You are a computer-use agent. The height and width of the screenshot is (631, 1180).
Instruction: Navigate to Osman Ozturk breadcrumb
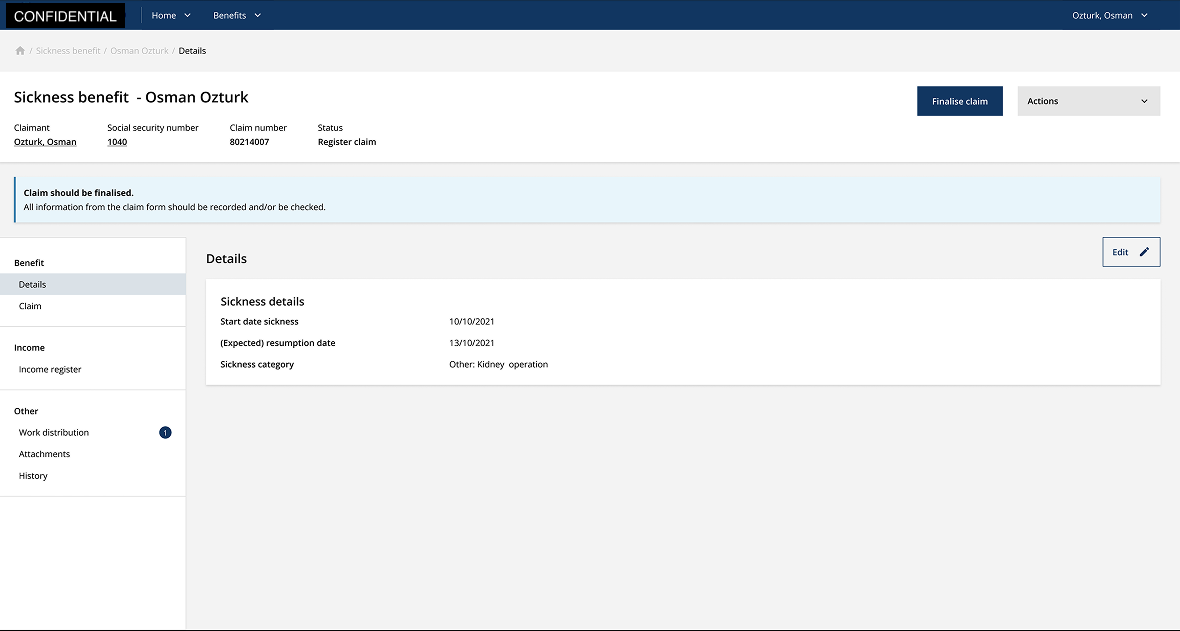(x=139, y=51)
